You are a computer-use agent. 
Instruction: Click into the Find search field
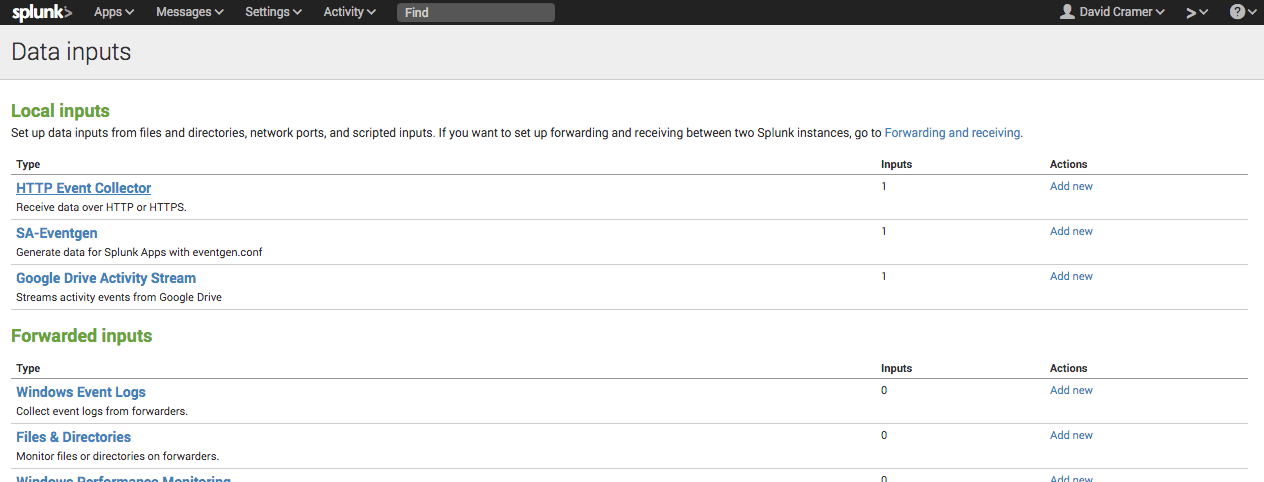tap(475, 12)
